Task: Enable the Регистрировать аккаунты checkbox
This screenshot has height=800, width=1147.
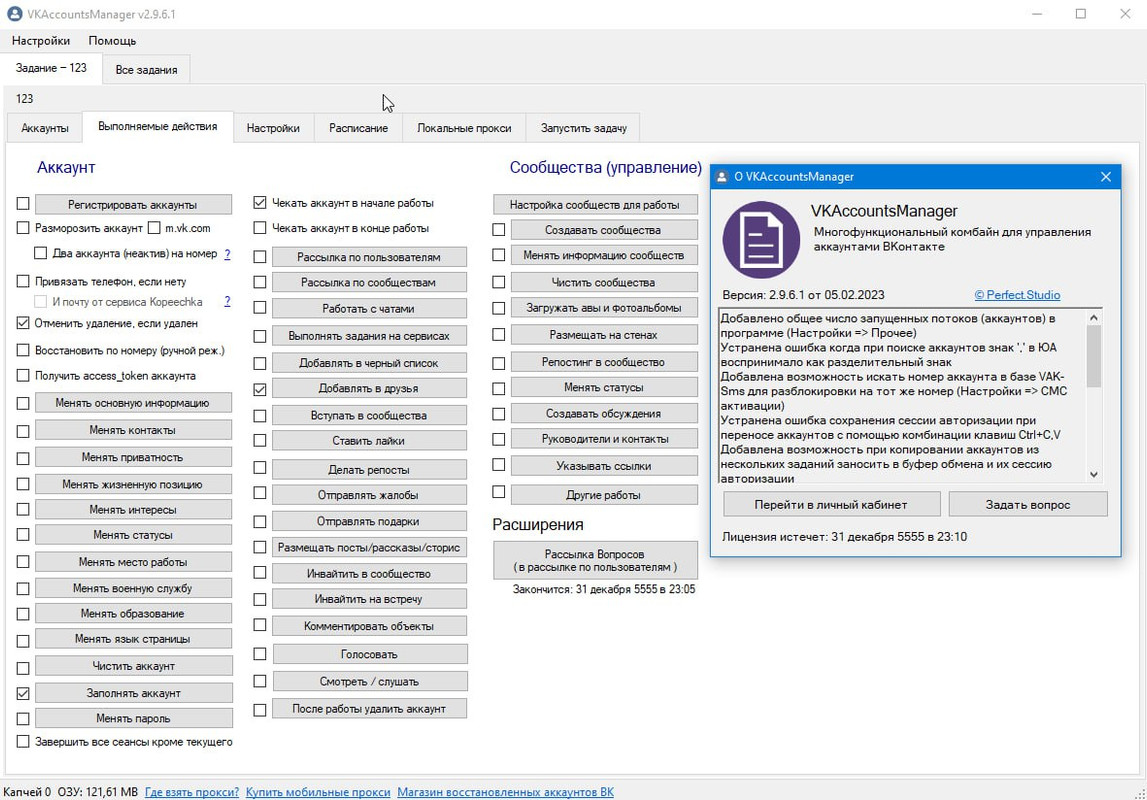Action: point(23,204)
